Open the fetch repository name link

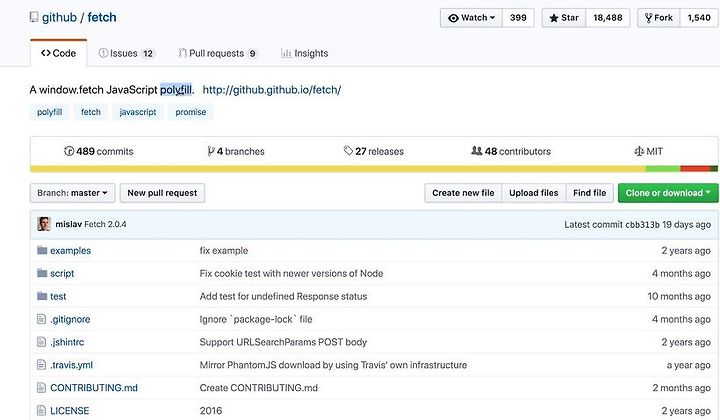click(101, 17)
